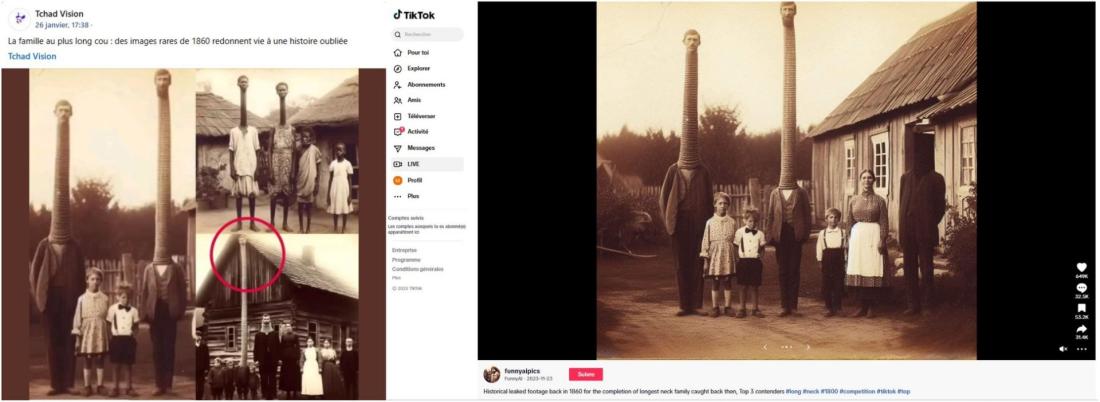Click the TikTok logo

pyautogui.click(x=413, y=15)
